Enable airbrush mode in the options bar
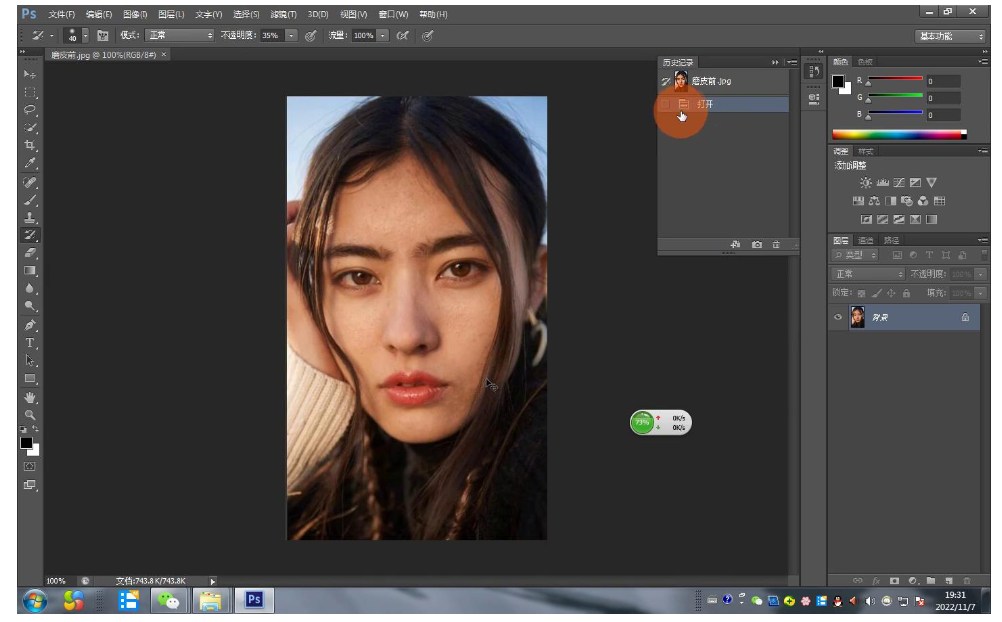Screen dimensions: 1002x622 tap(403, 36)
